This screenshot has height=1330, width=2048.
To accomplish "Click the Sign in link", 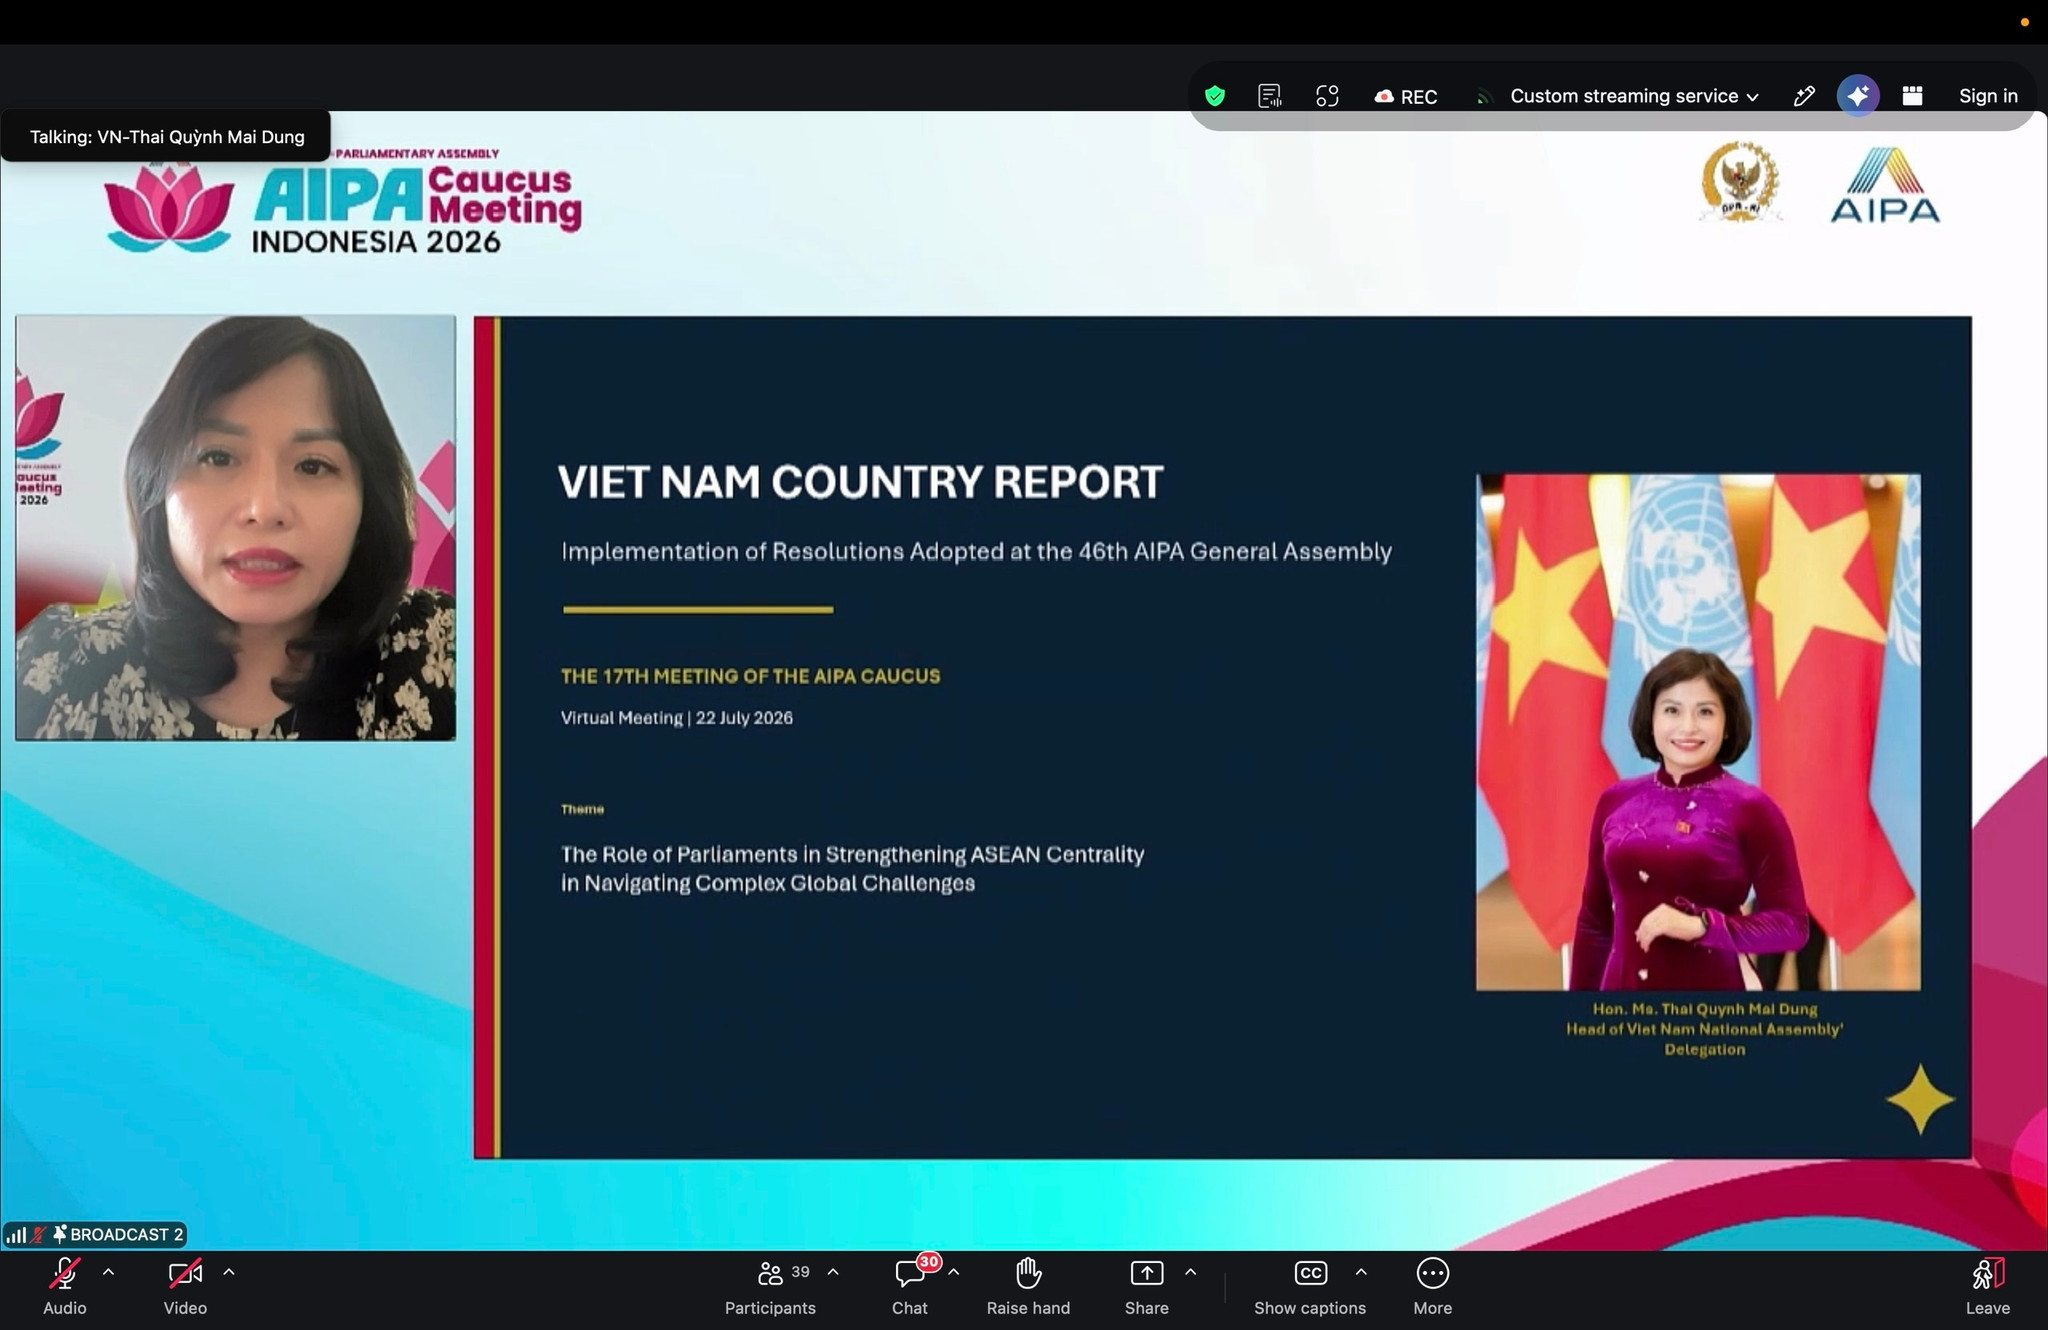I will click(1988, 96).
